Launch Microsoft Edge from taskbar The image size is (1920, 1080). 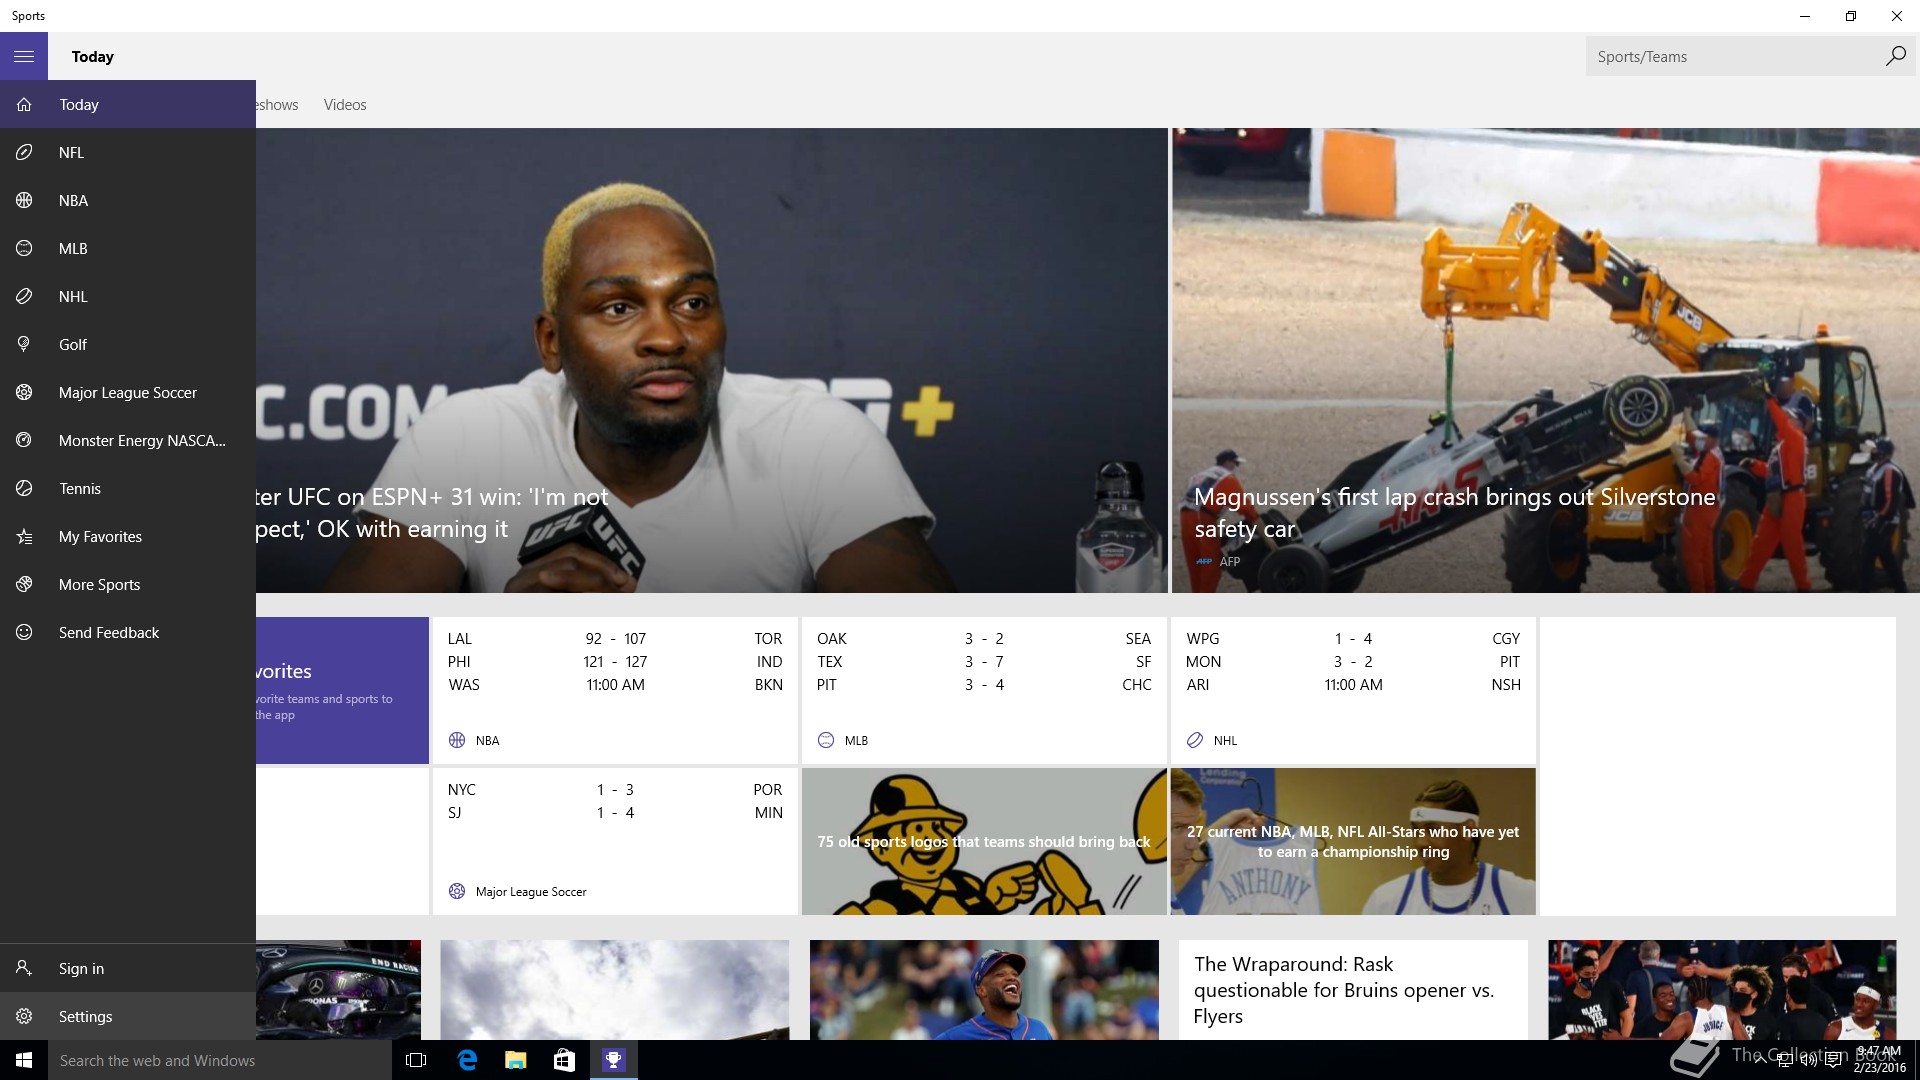[x=466, y=1060]
